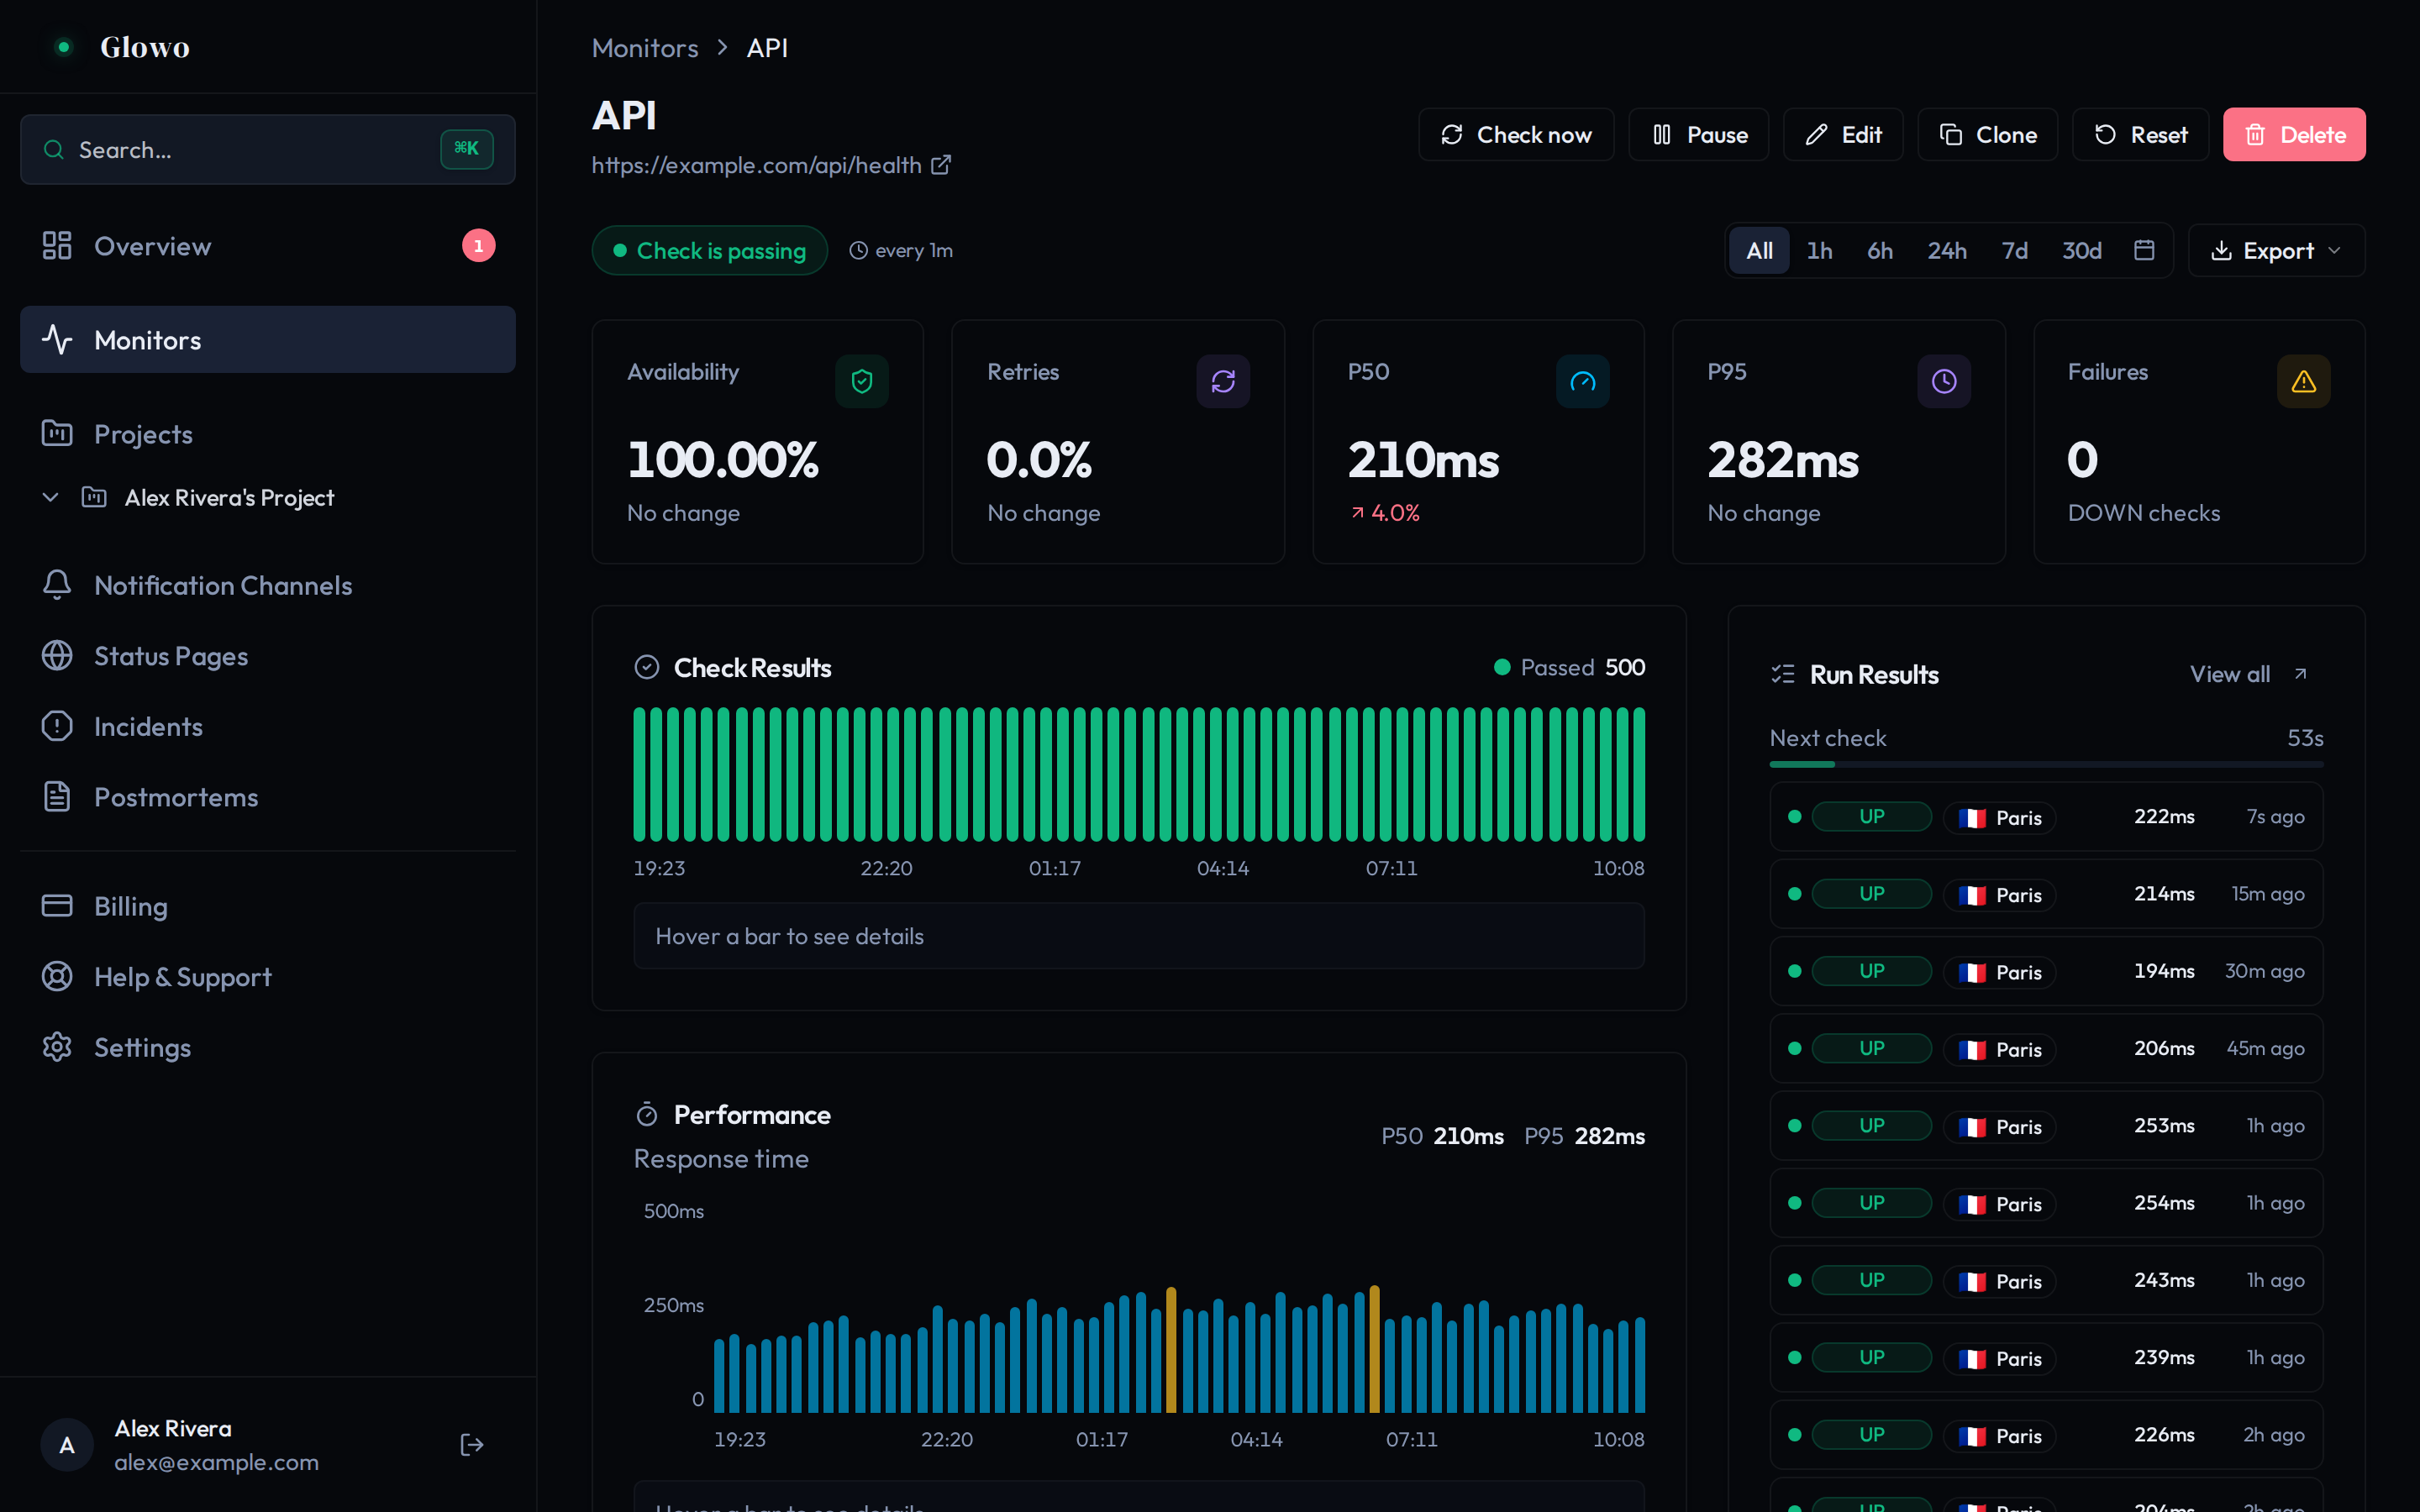The width and height of the screenshot is (2420, 1512).
Task: Open Billing in sidebar
Action: [x=268, y=906]
